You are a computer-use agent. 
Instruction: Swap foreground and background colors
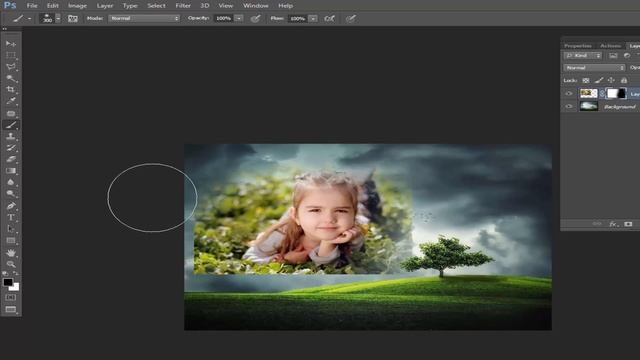point(16,273)
